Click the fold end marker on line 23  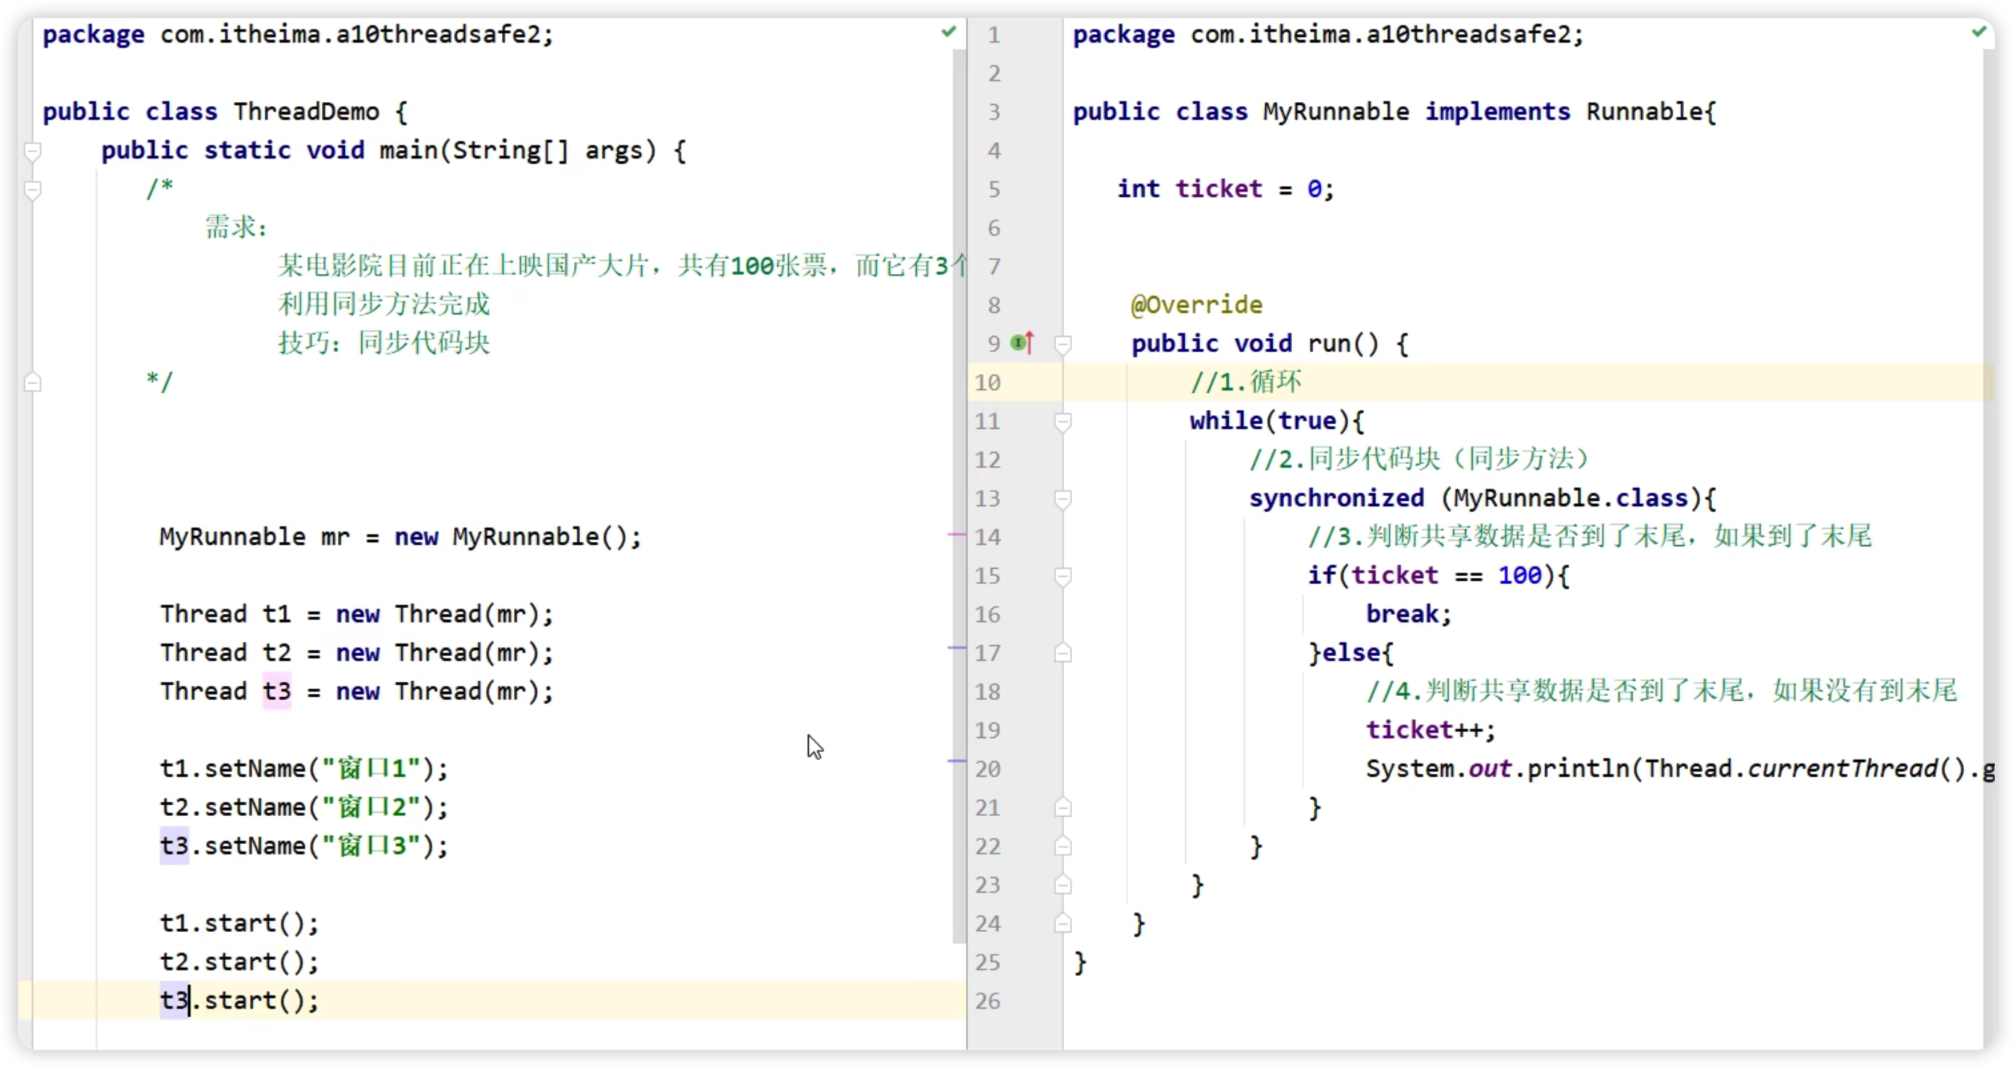(1063, 885)
